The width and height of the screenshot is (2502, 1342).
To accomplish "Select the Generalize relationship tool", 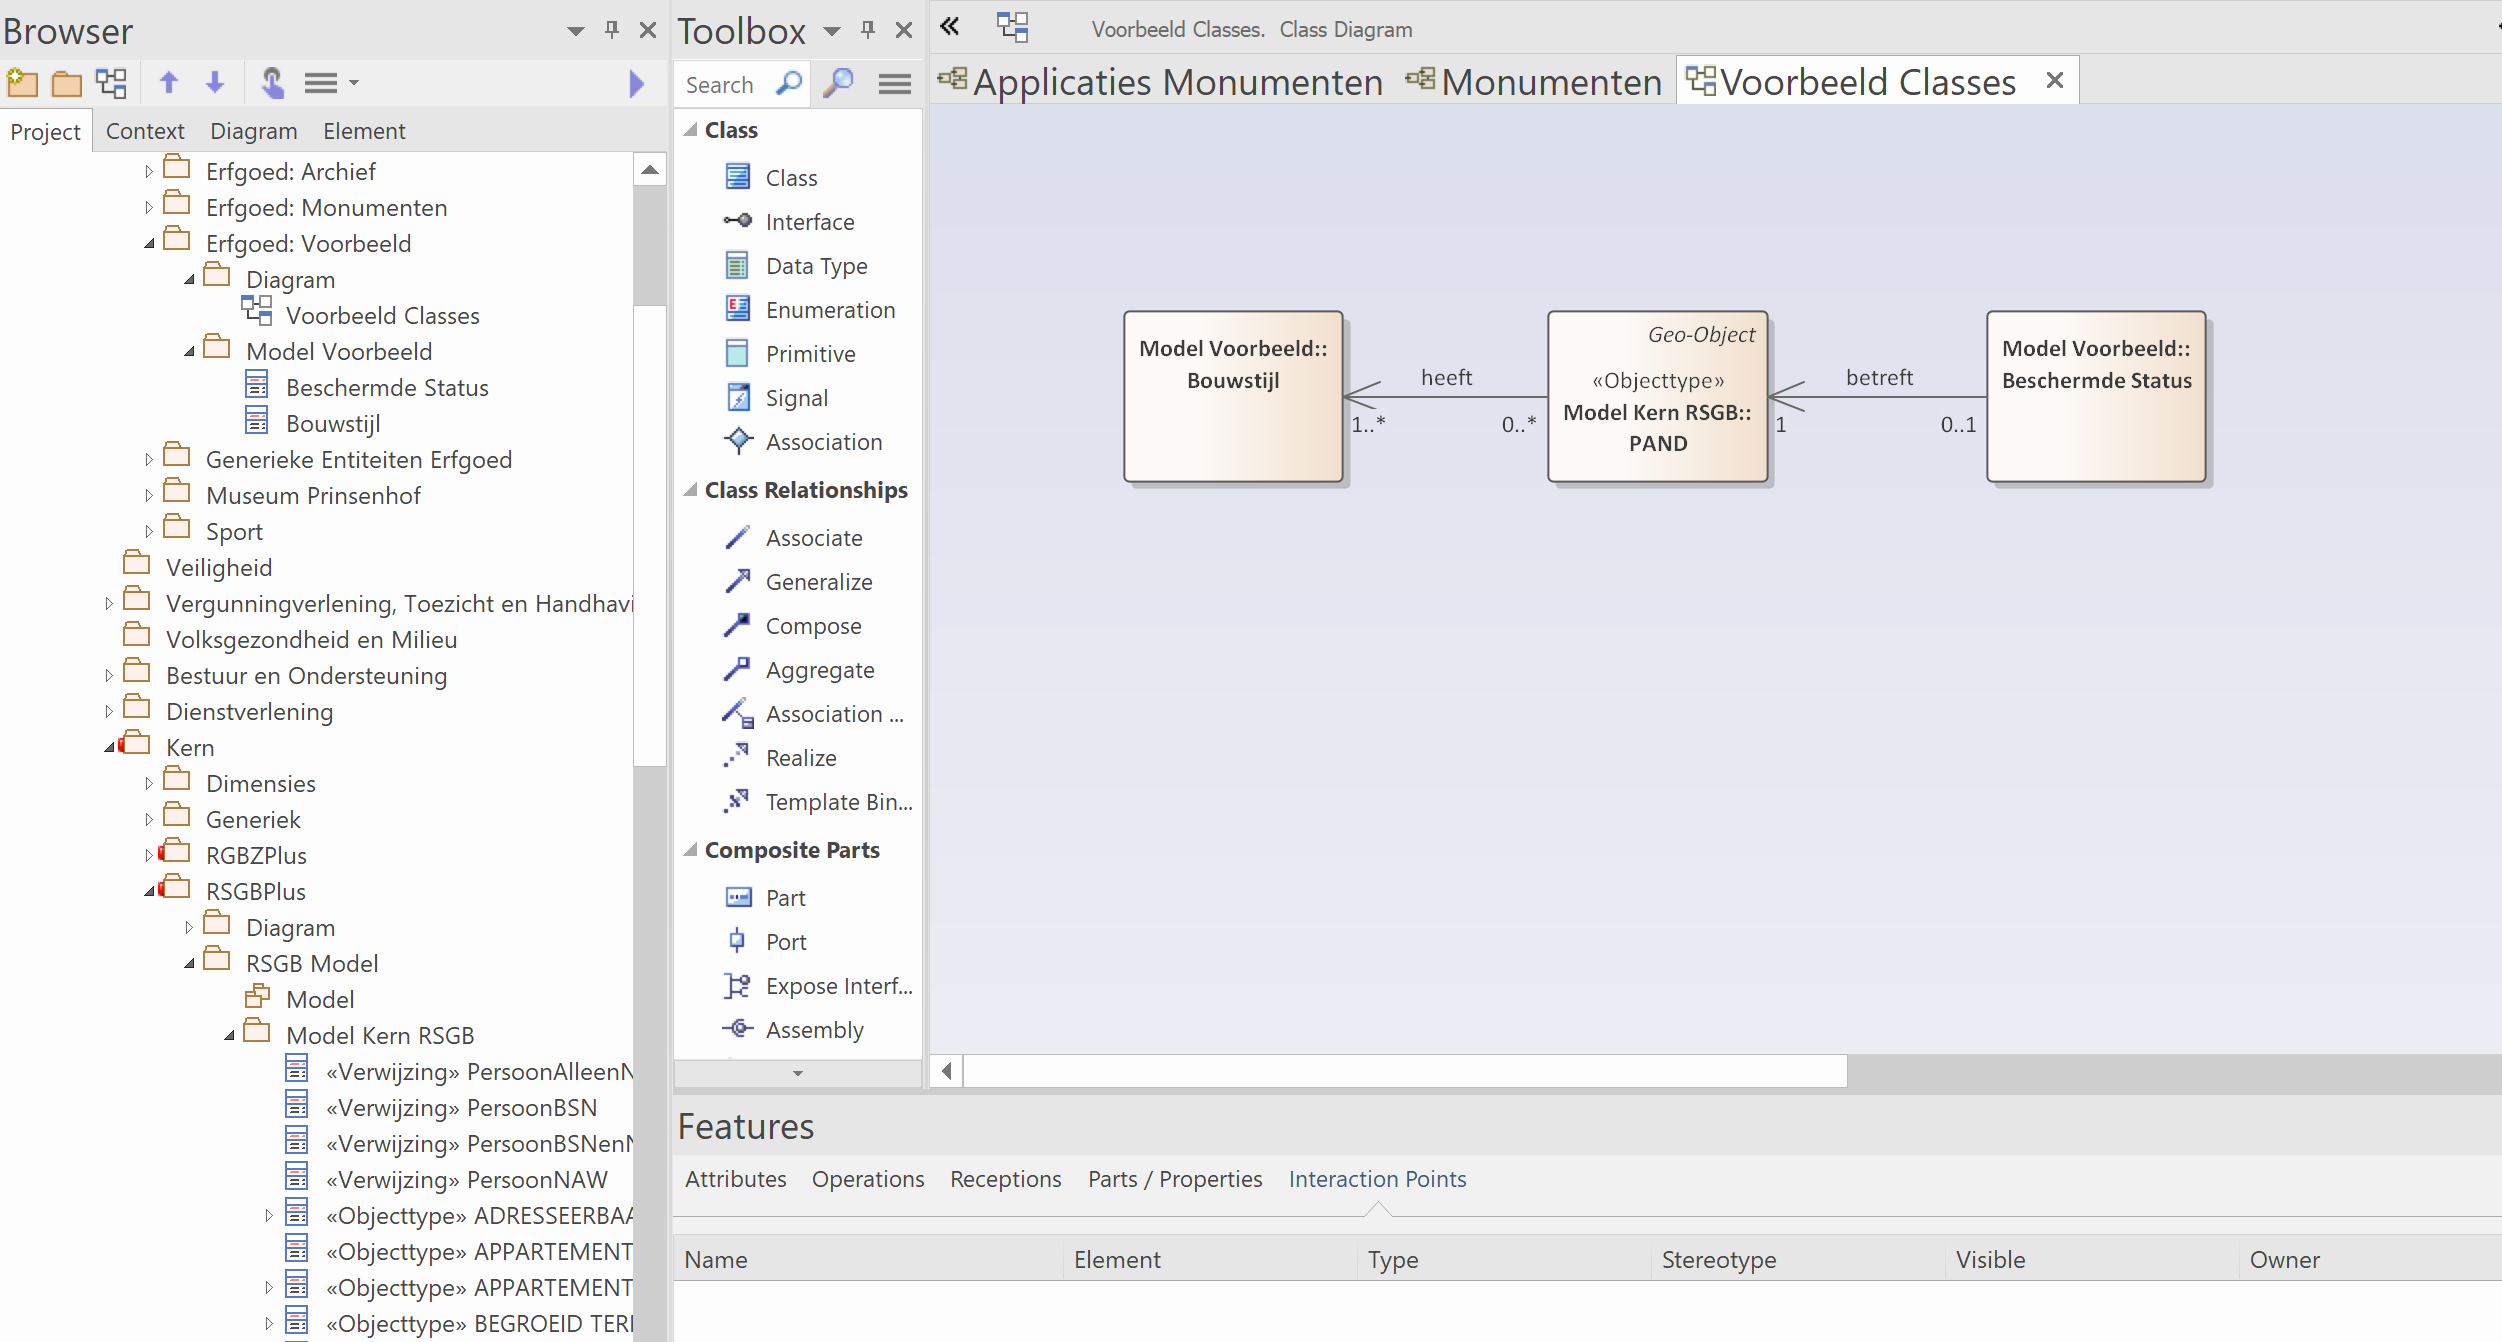I will (x=818, y=582).
